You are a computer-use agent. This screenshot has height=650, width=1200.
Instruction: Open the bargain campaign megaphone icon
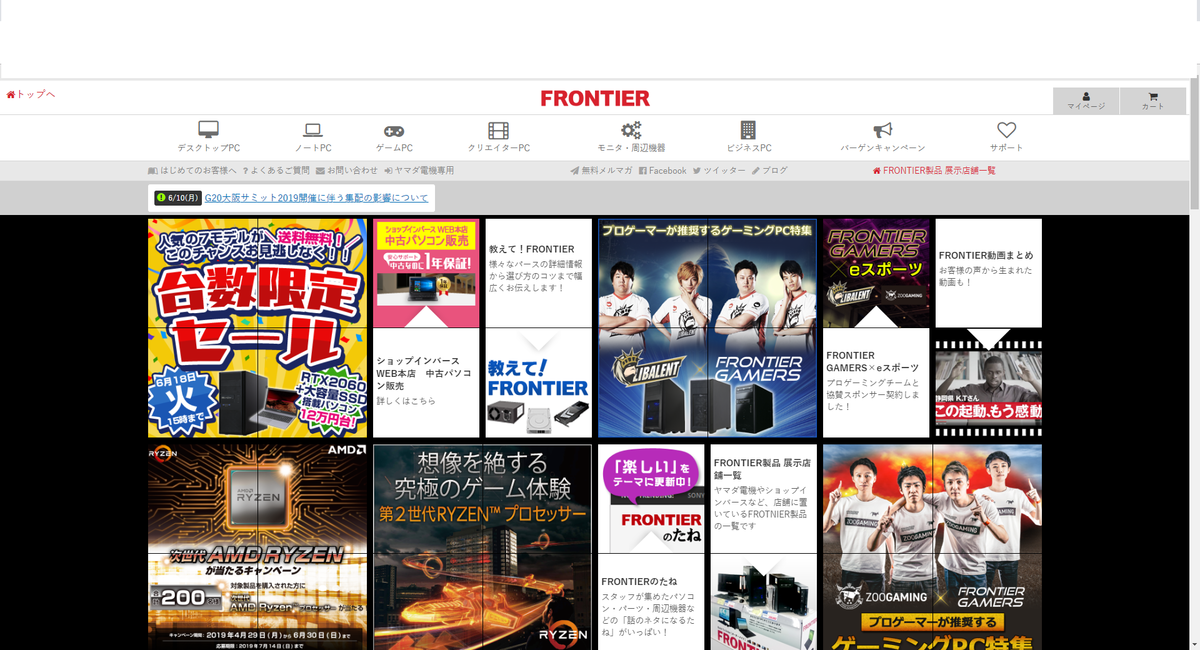[x=882, y=131]
